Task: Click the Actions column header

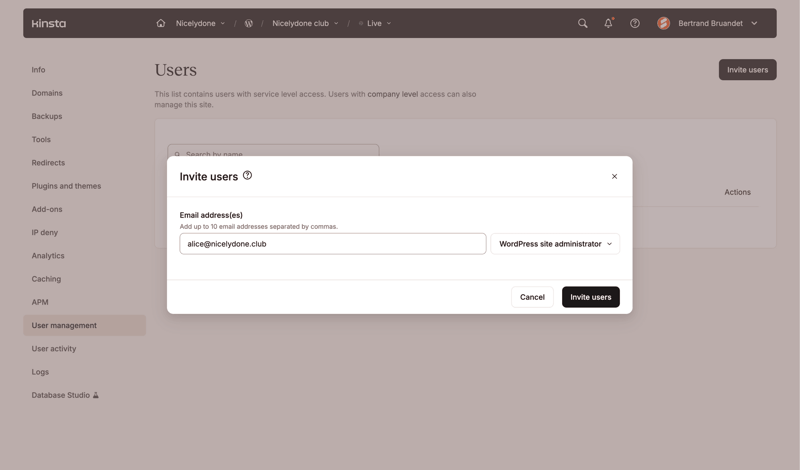Action: click(x=738, y=192)
